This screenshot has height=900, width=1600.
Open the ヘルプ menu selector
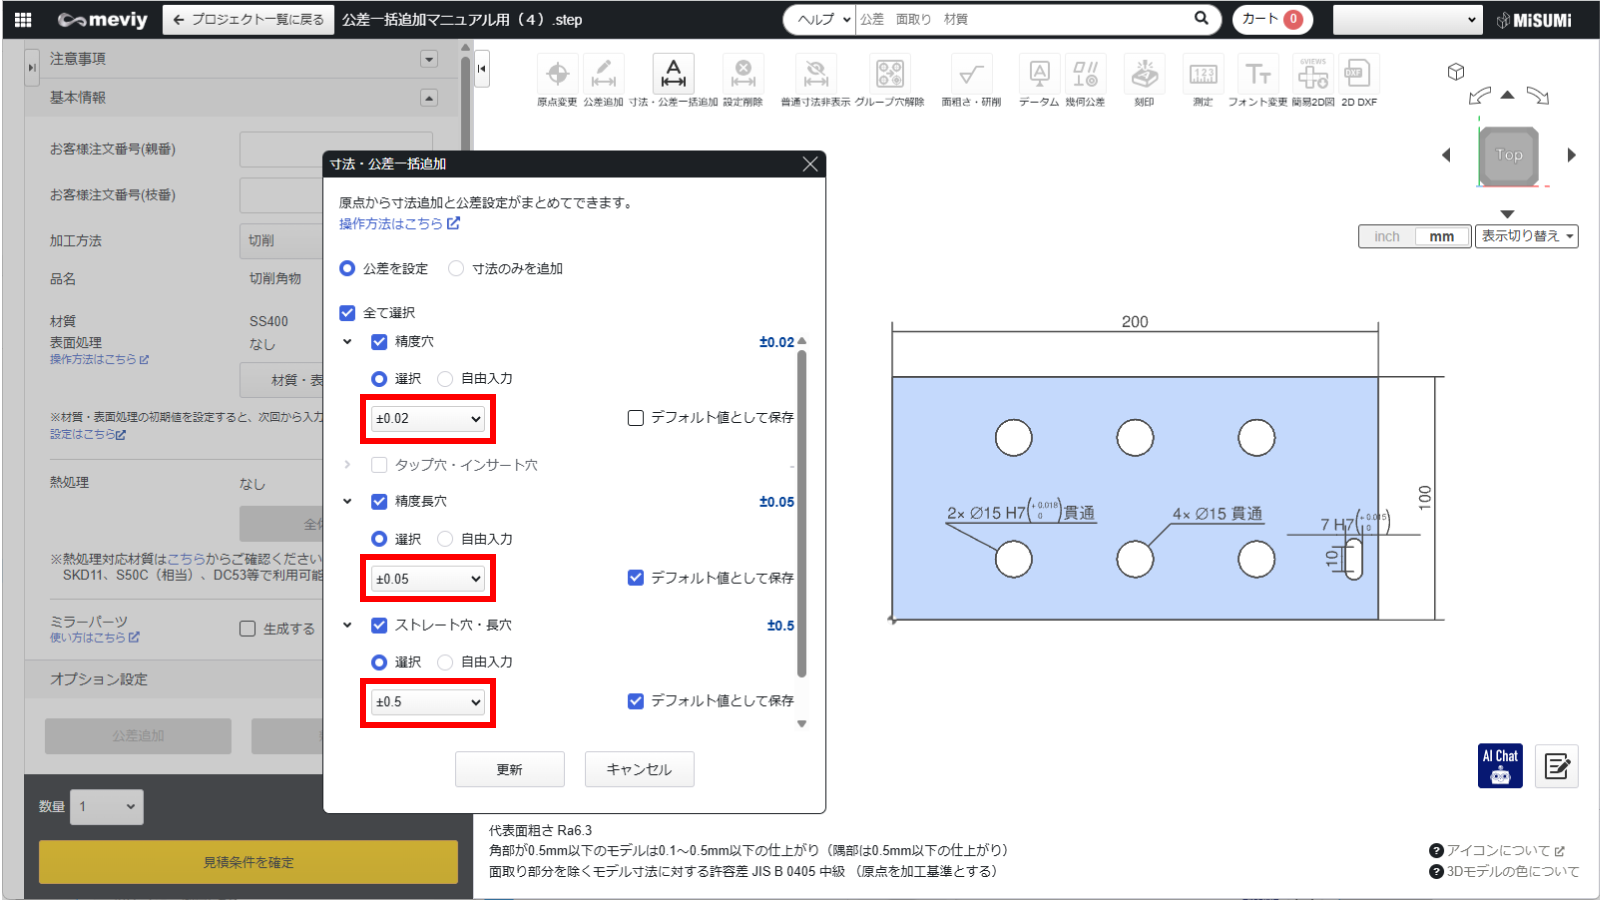coord(820,19)
